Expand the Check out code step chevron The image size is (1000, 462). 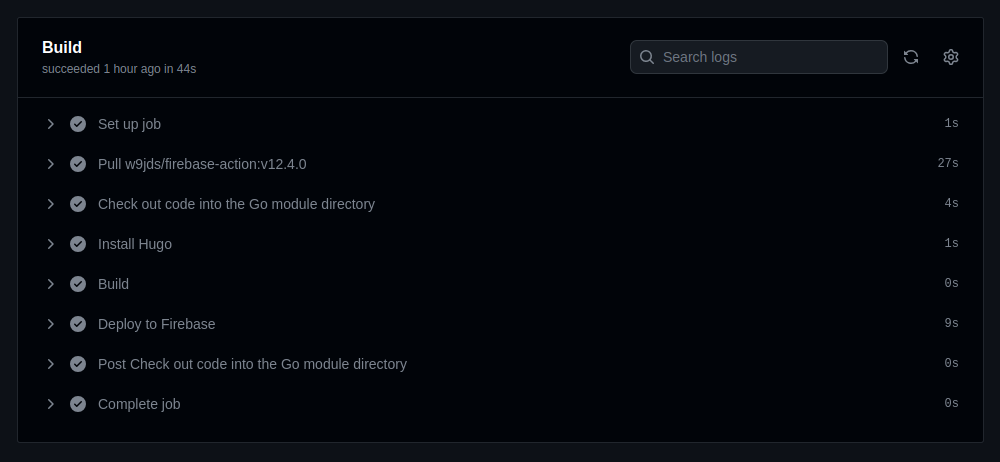pos(50,204)
